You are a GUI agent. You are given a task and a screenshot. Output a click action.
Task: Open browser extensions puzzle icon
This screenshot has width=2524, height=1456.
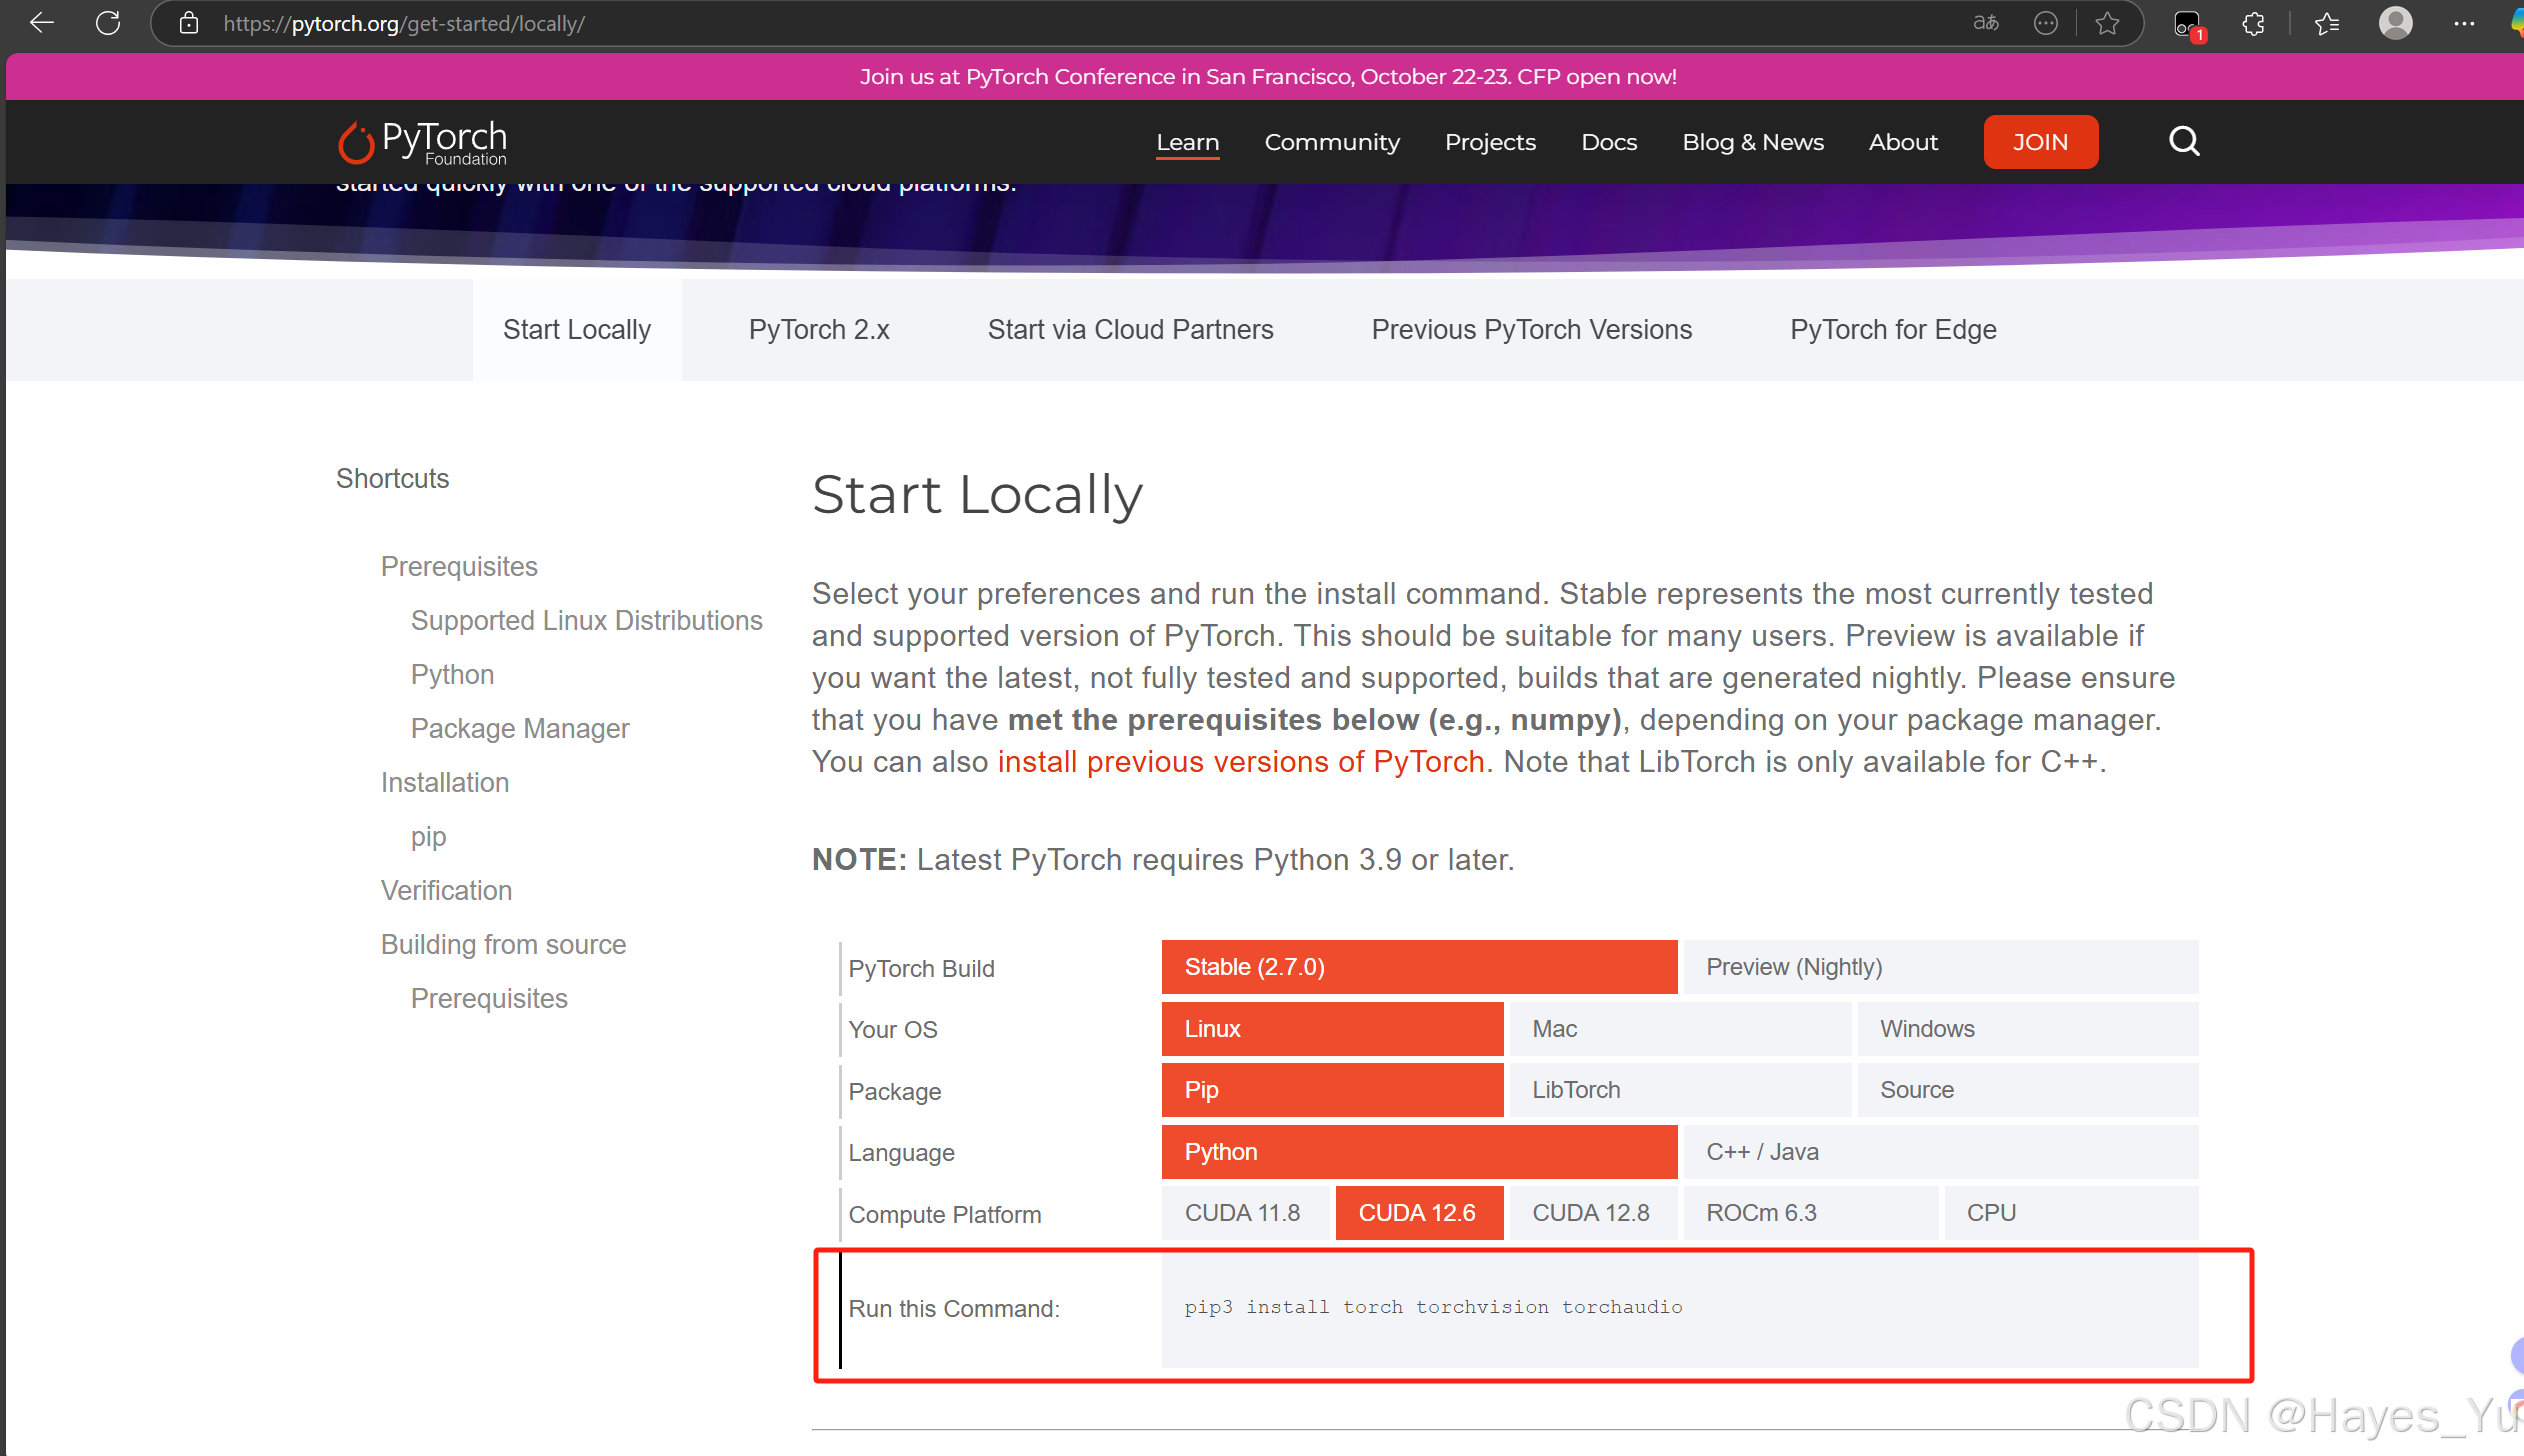coord(2253,23)
